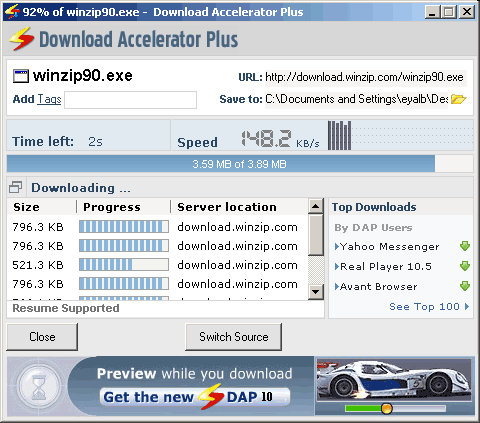
Task: Download Avant Browser via its green arrow
Action: [x=465, y=286]
